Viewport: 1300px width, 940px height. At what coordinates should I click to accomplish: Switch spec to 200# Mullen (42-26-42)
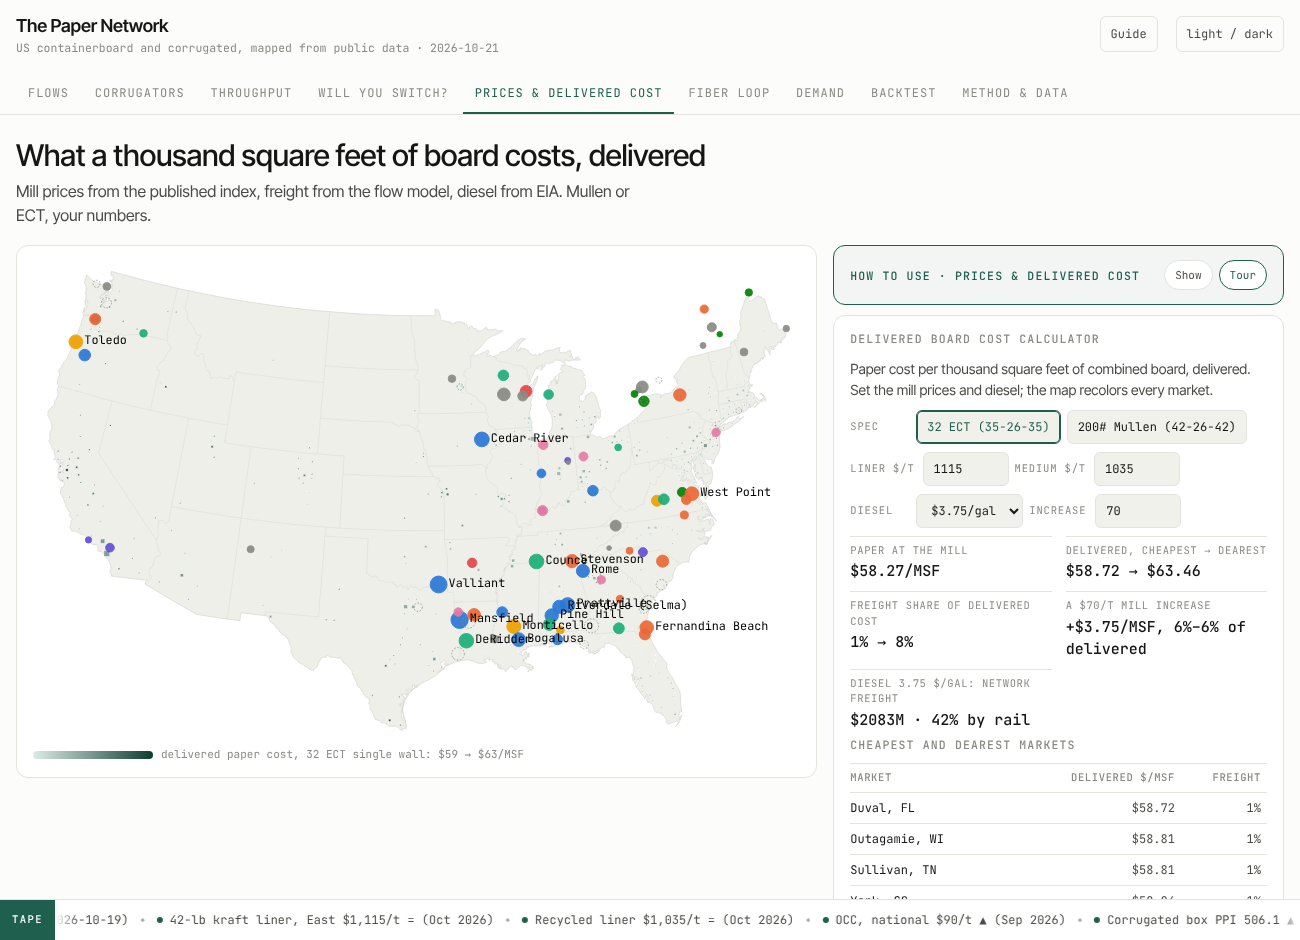[x=1156, y=427]
